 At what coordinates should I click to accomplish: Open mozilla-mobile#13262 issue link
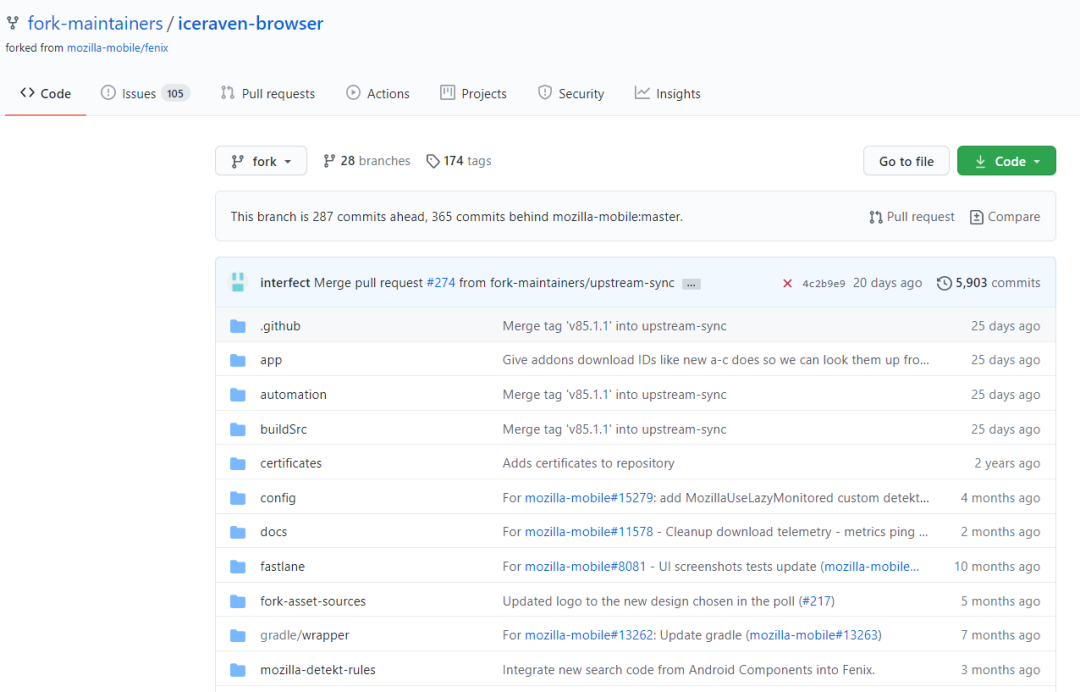[x=589, y=636]
